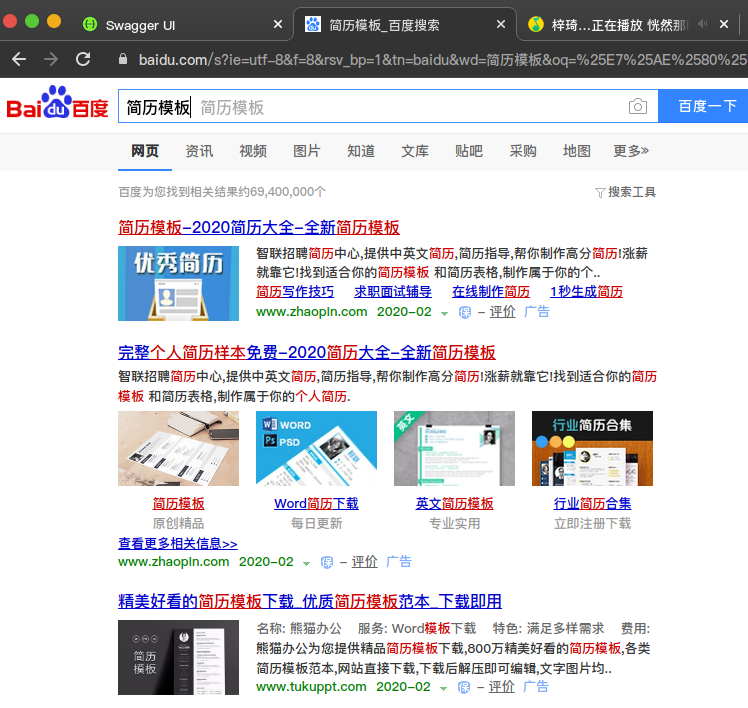Viewport: 748px width, 708px height.
Task: Open the 英文简历模板 link
Action: pyautogui.click(x=454, y=503)
